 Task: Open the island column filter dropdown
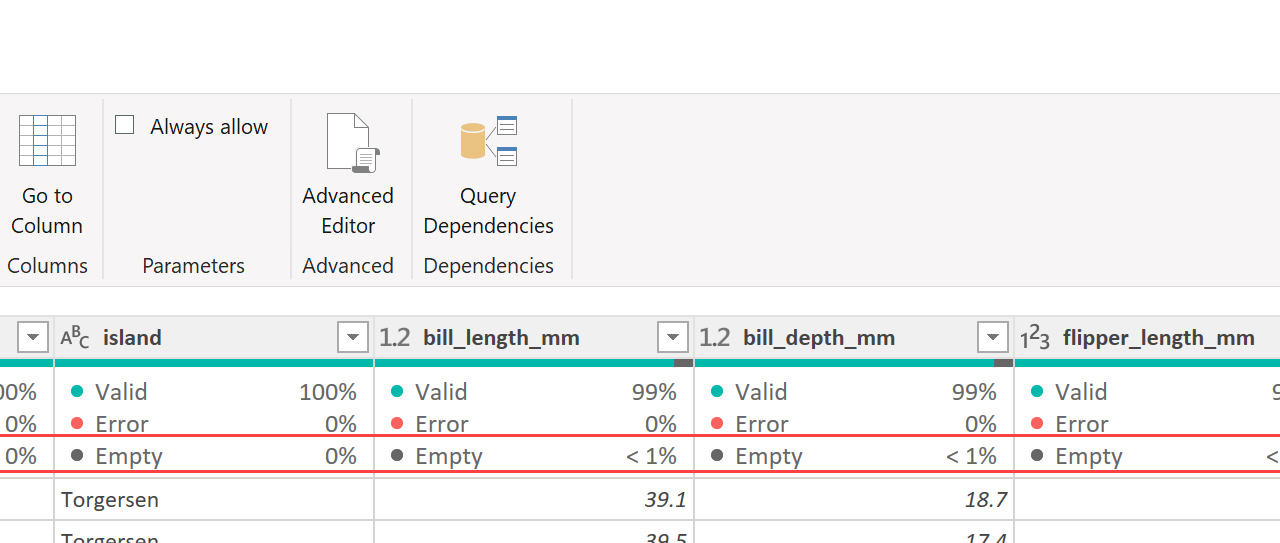(x=353, y=338)
